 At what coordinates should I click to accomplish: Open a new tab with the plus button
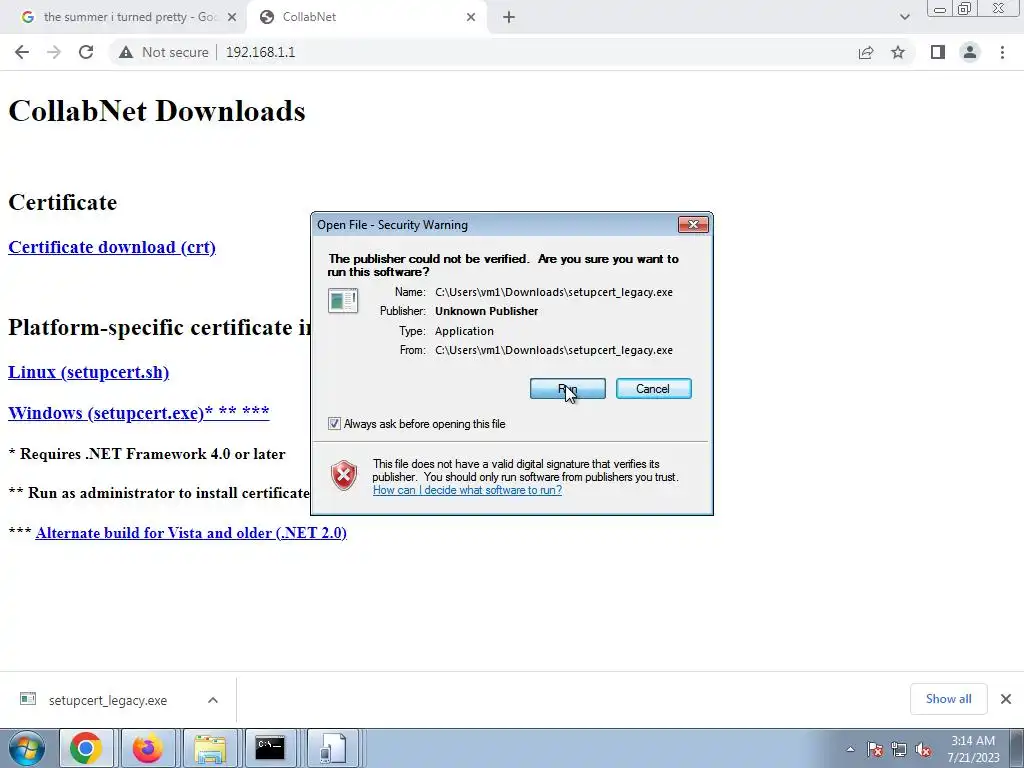tap(509, 18)
